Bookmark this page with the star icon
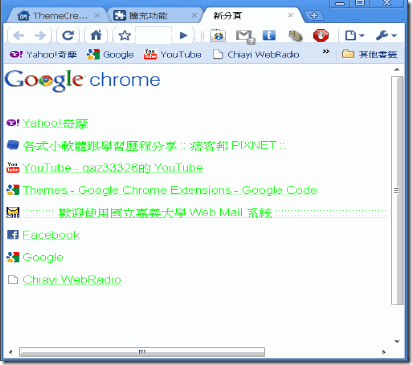This screenshot has width=412, height=365. pos(124,35)
